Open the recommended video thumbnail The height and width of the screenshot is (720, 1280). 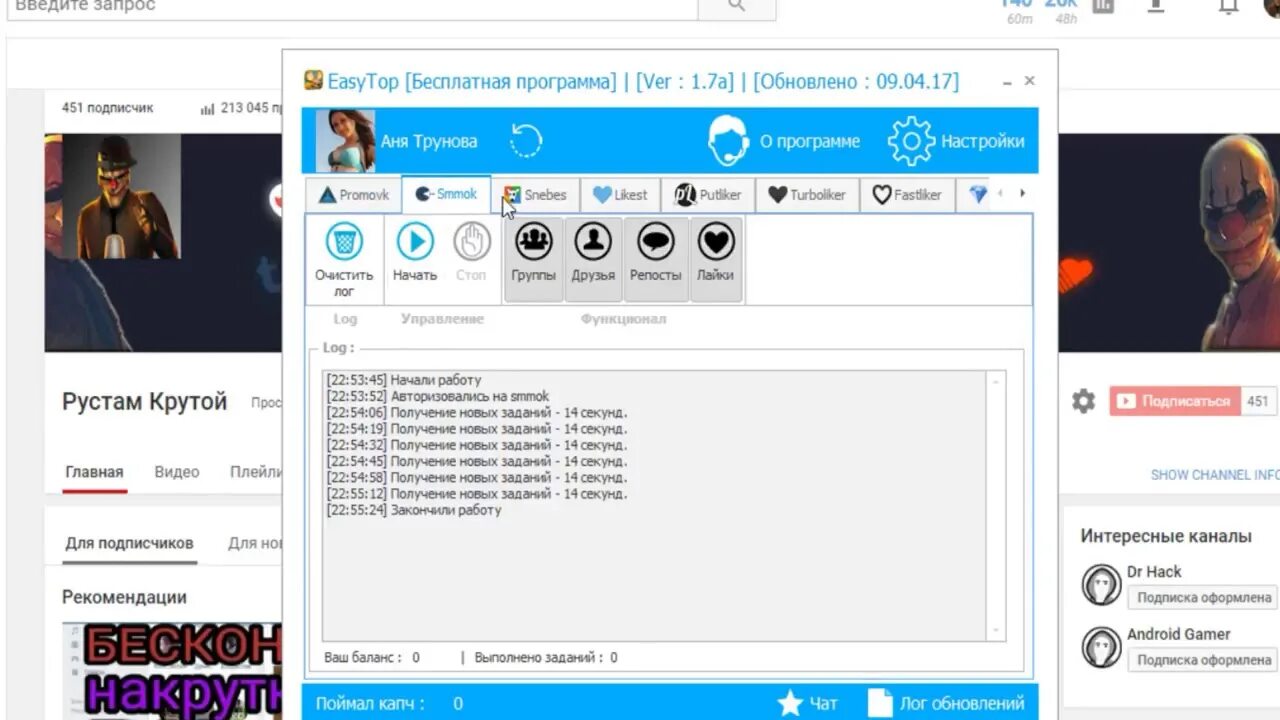coord(172,670)
